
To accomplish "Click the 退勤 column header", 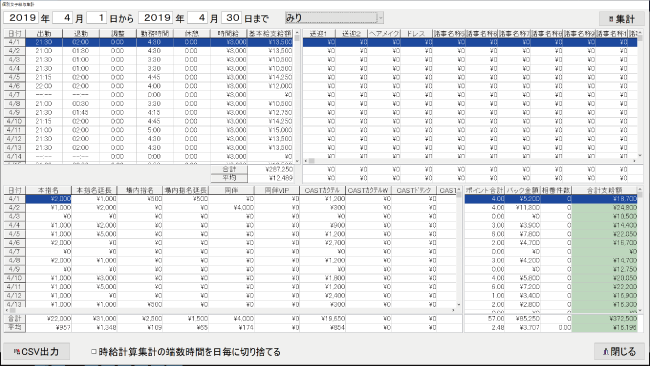I will tap(81, 33).
